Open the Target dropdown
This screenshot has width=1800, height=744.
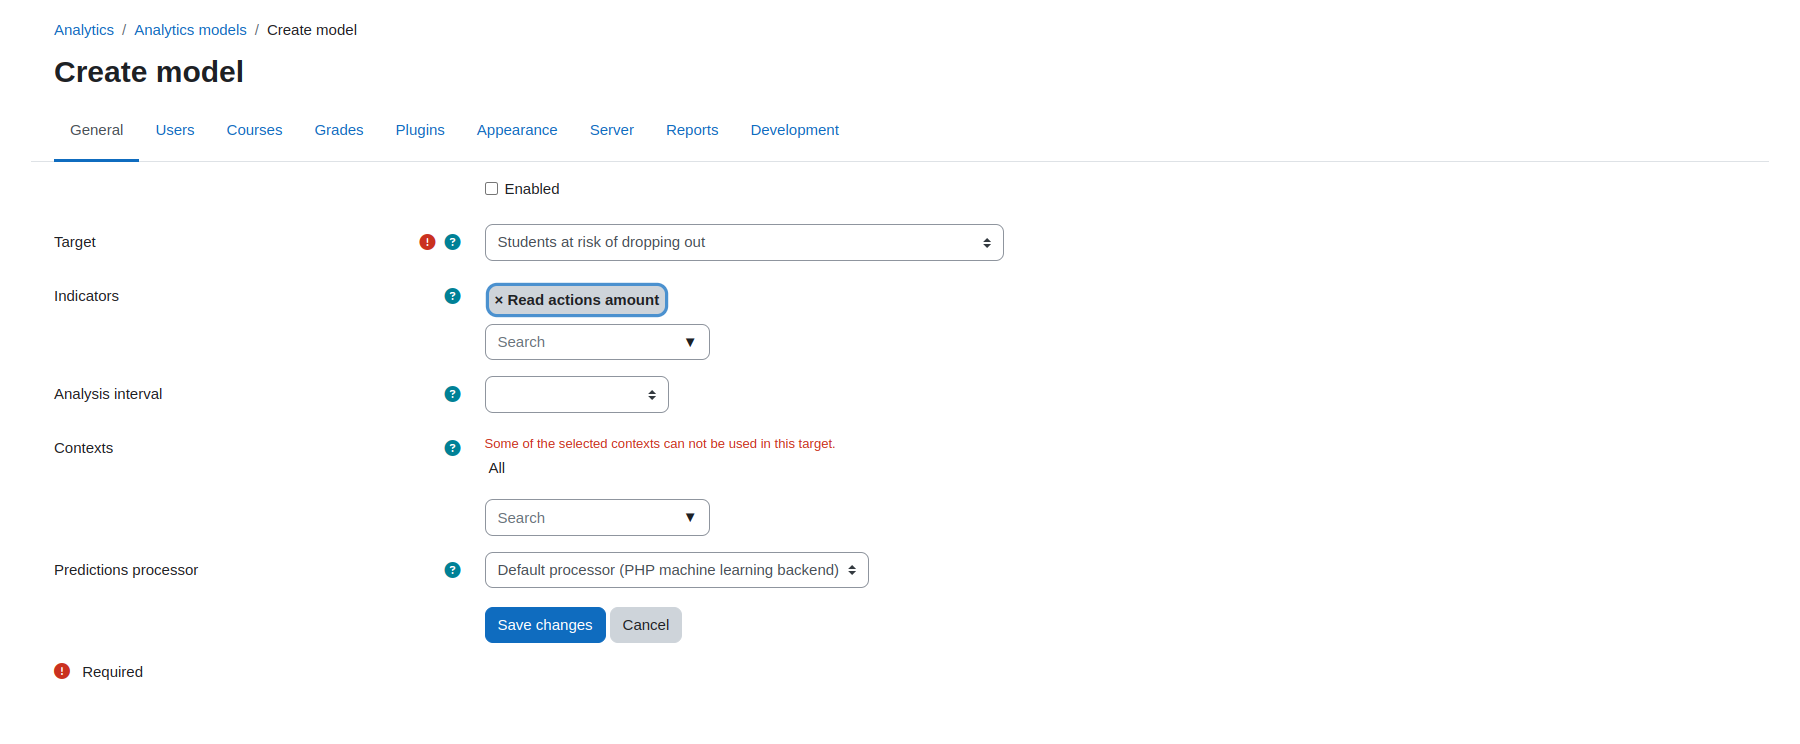point(744,242)
